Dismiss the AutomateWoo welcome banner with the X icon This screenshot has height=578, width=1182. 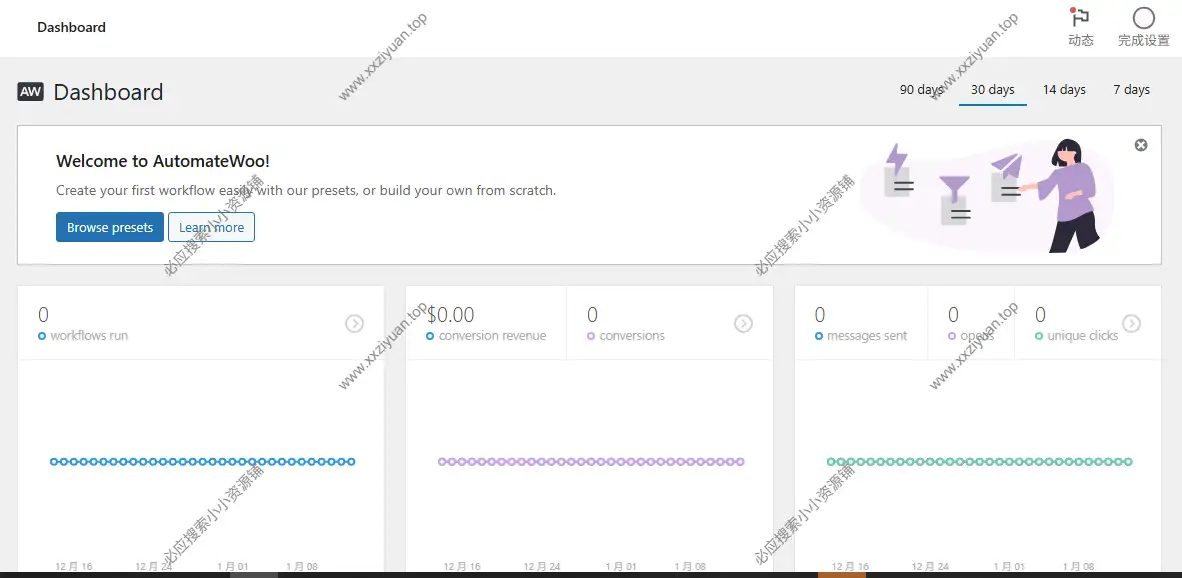tap(1141, 144)
